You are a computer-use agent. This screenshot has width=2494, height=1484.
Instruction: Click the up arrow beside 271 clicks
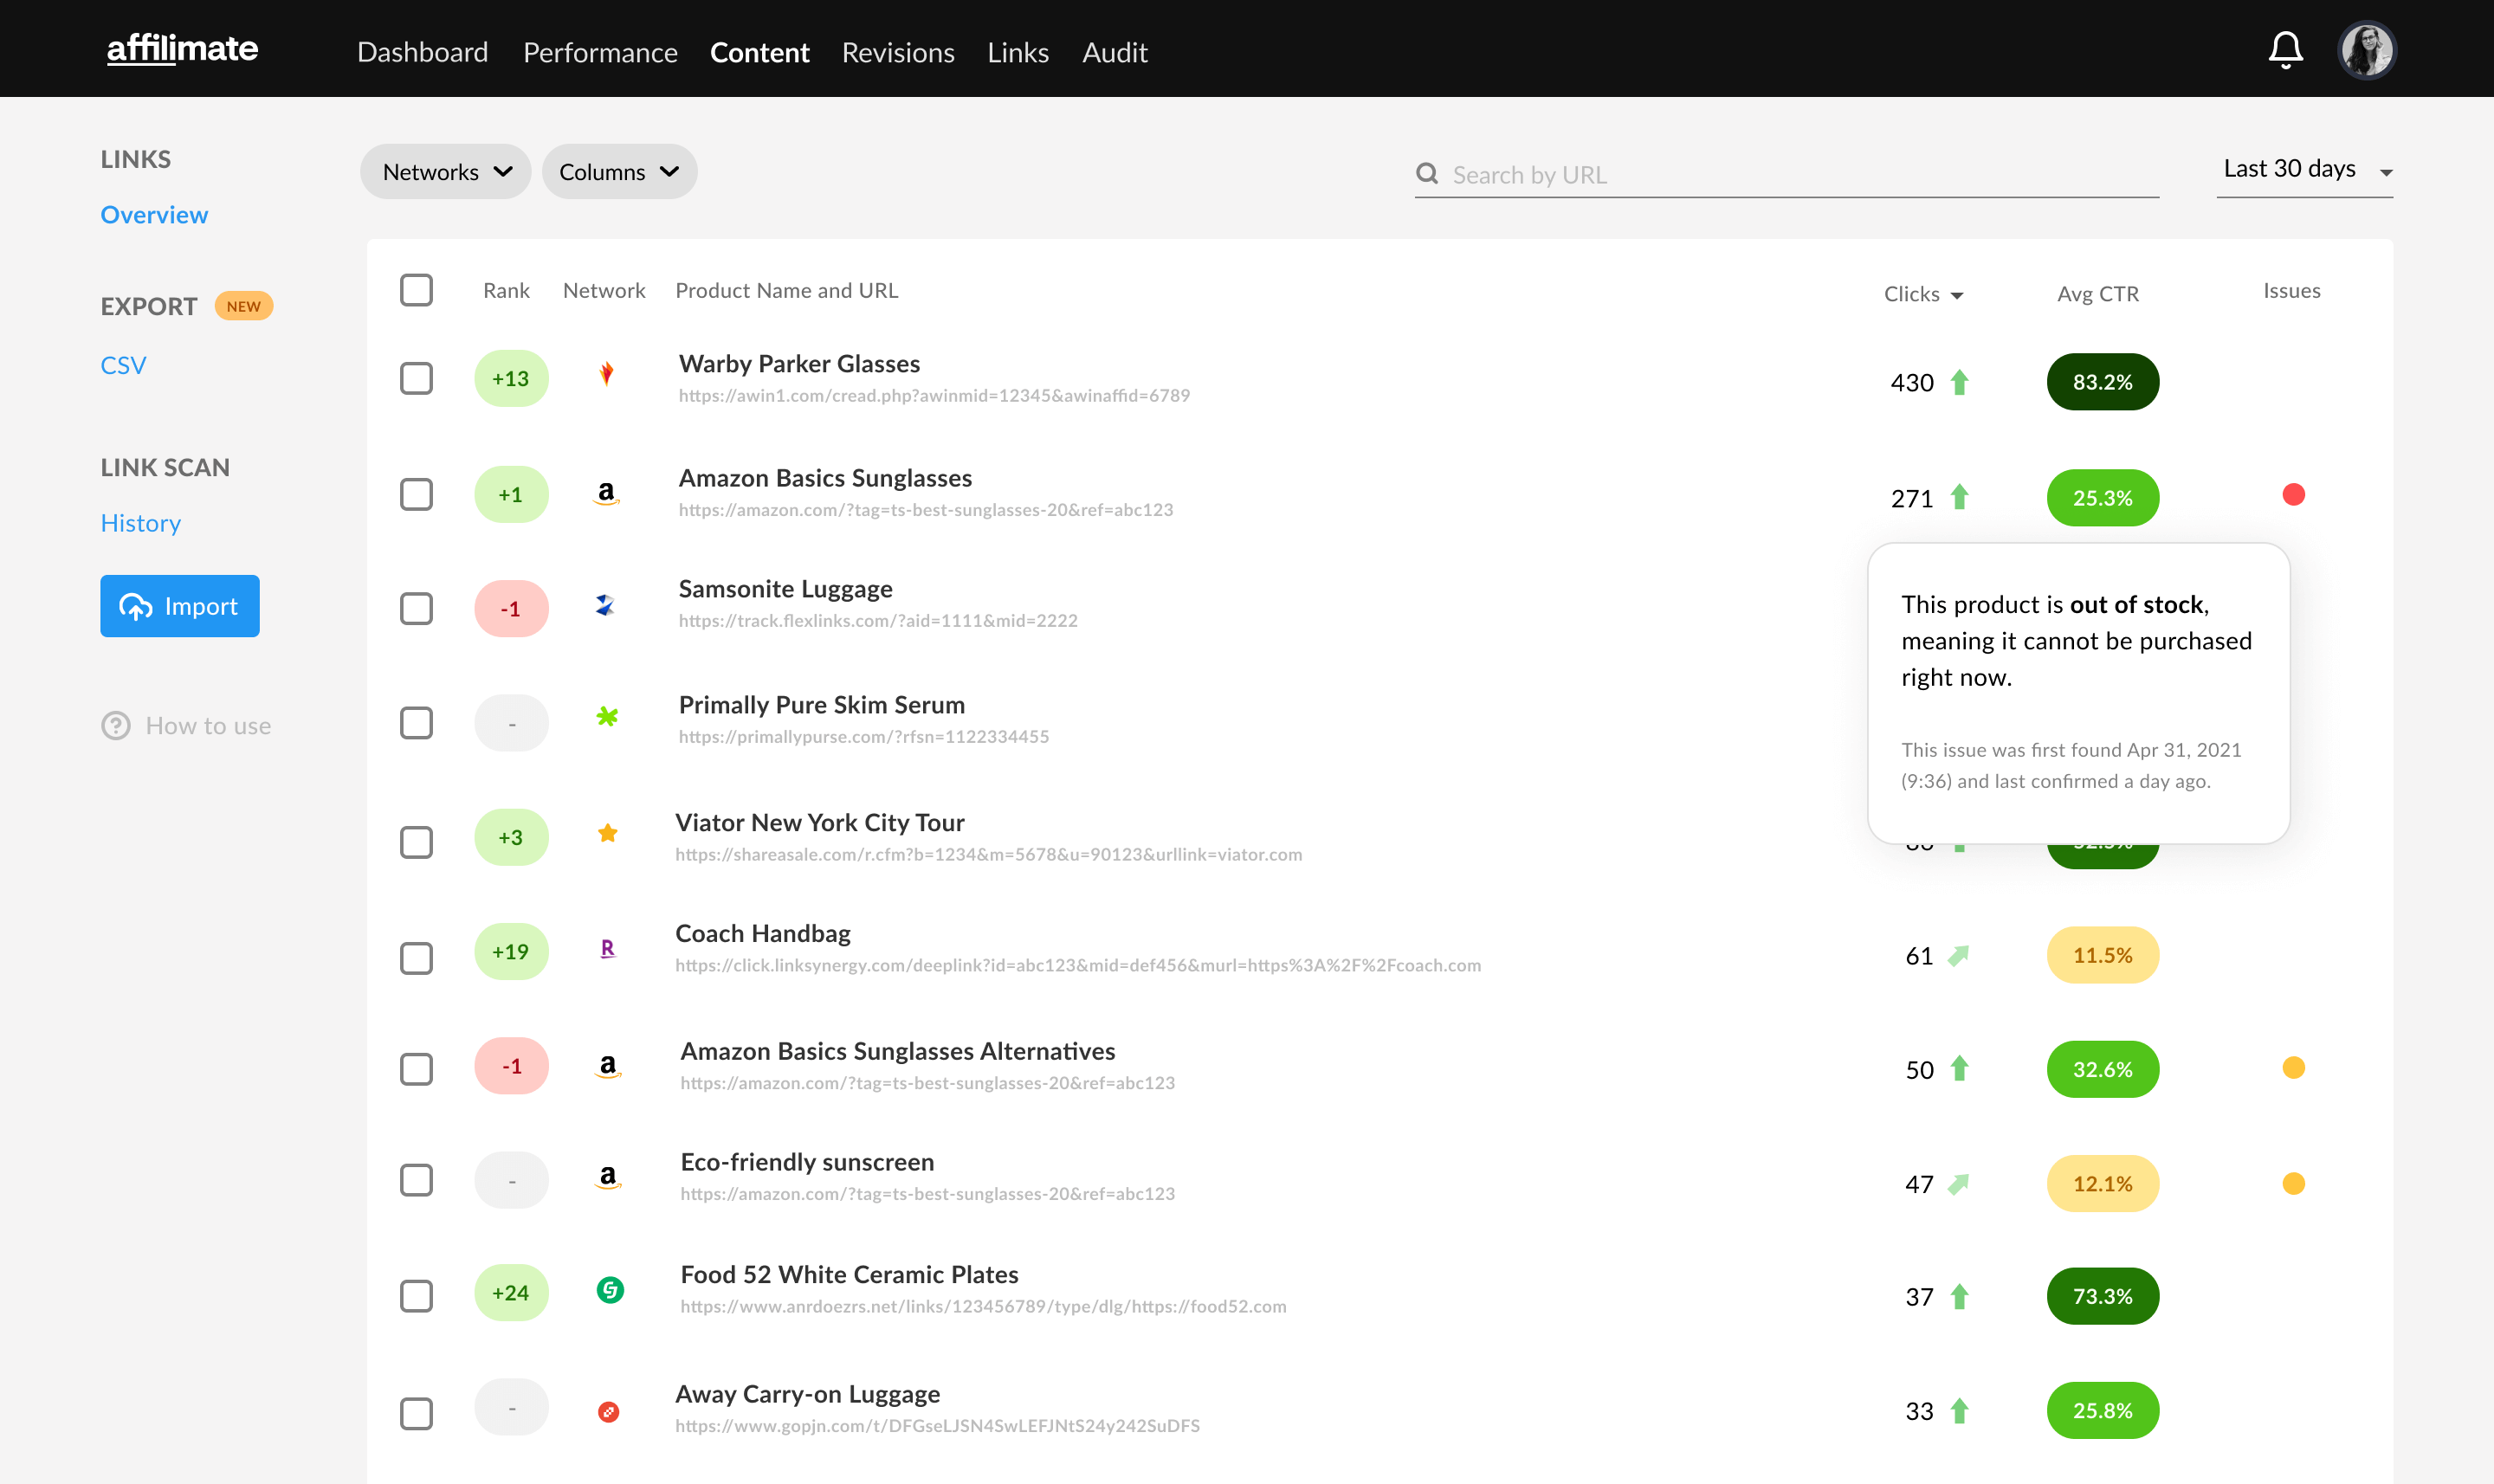pos(1959,497)
